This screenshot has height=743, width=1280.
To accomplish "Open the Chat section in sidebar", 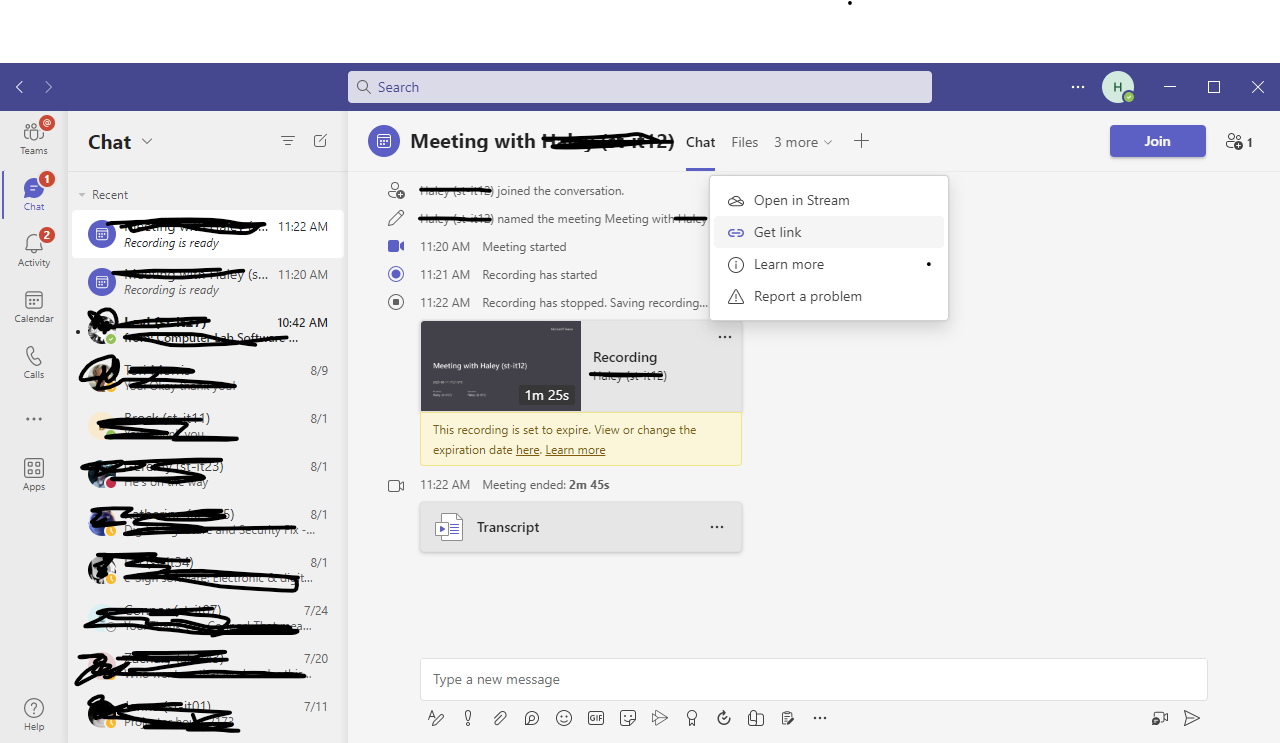I will tap(34, 193).
